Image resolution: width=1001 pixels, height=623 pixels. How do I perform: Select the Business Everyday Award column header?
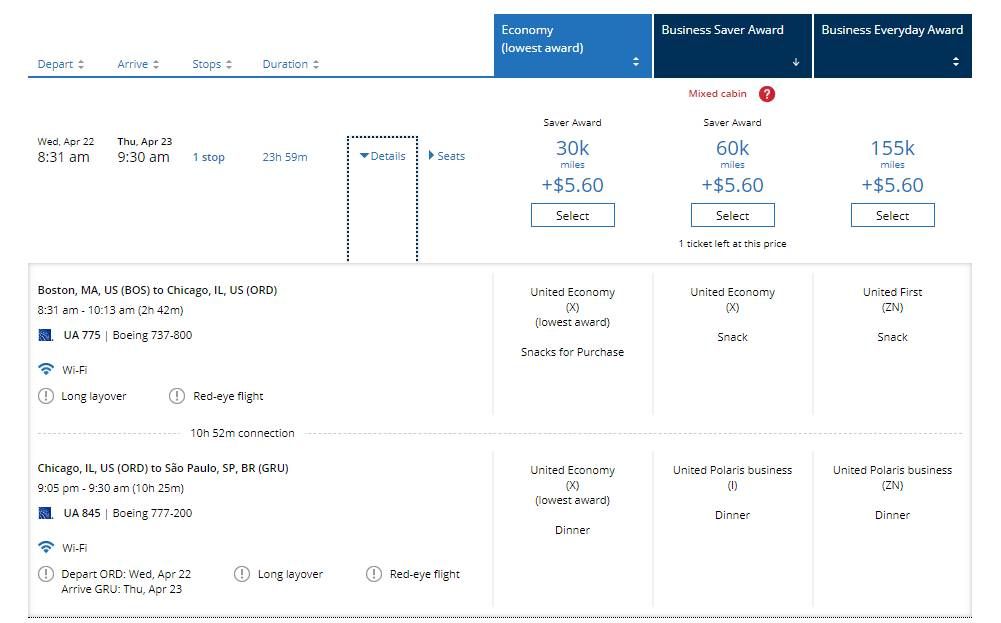(x=892, y=46)
